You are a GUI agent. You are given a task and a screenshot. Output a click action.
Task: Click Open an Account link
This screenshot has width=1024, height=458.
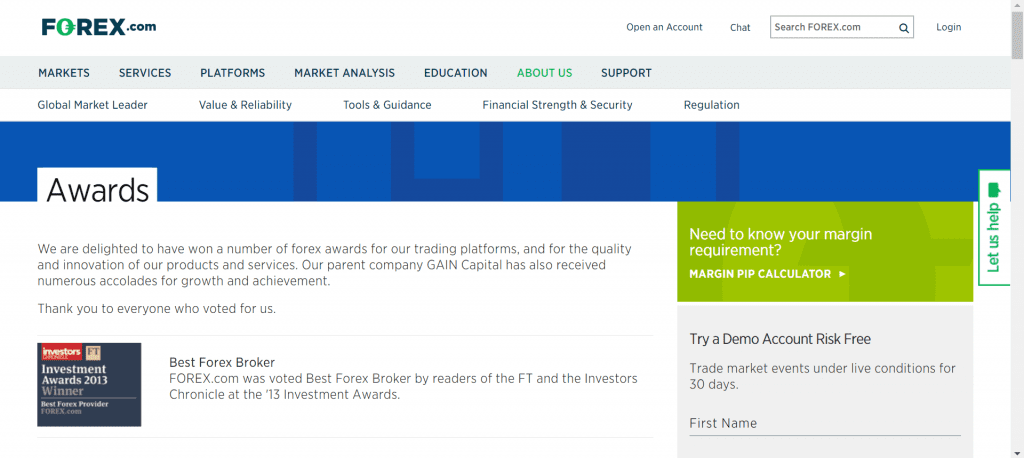664,27
